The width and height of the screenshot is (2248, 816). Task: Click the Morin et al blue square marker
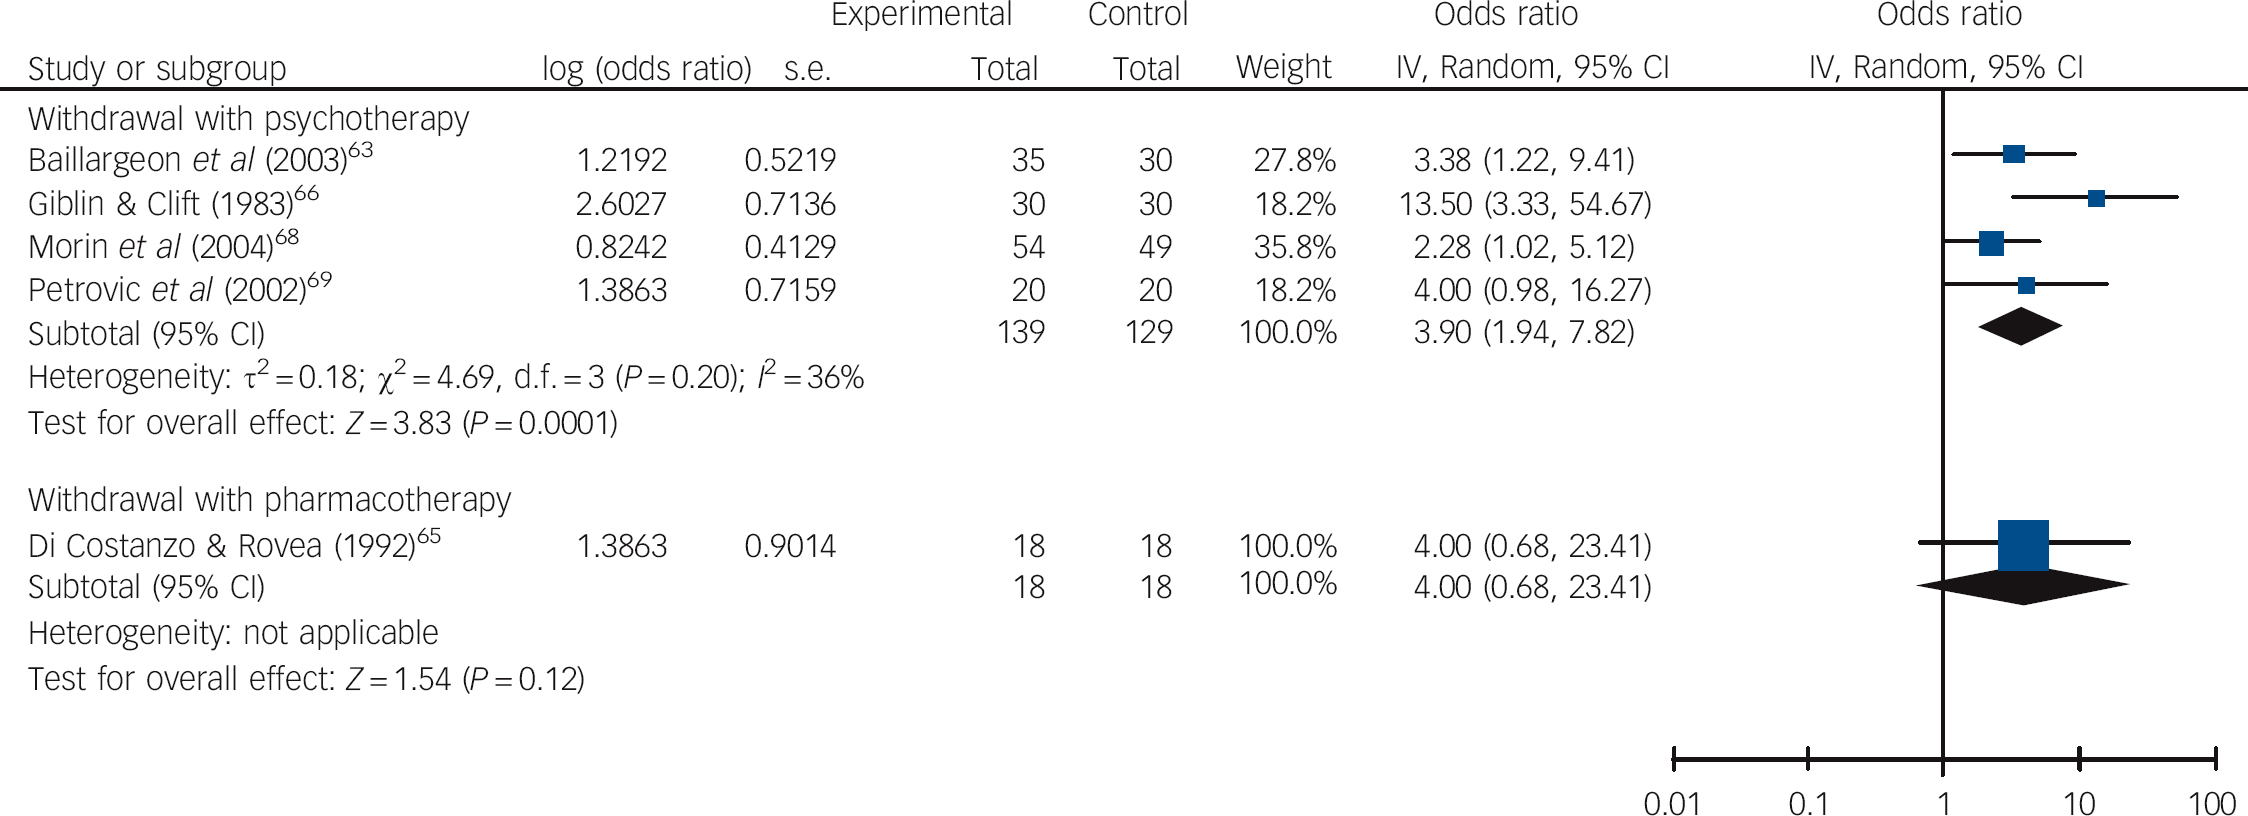coord(1991,243)
